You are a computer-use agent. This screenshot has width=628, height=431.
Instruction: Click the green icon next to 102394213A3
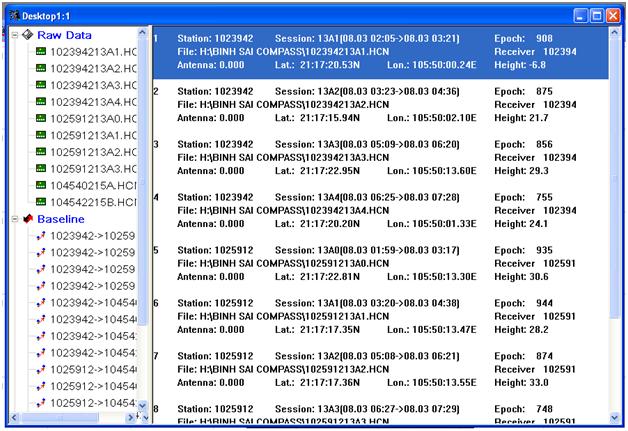click(41, 85)
